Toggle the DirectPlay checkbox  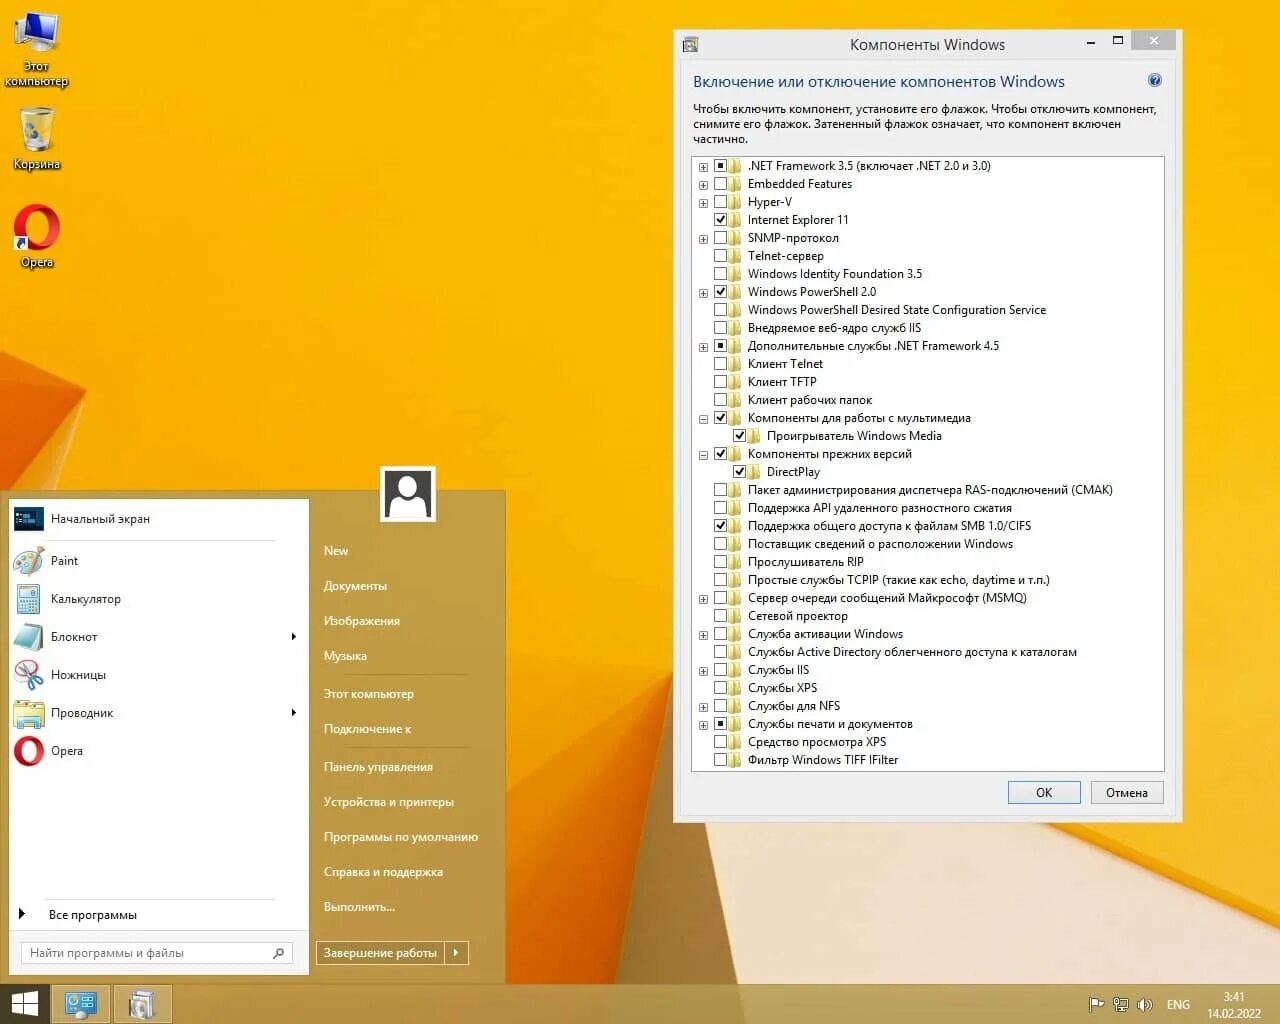point(739,472)
